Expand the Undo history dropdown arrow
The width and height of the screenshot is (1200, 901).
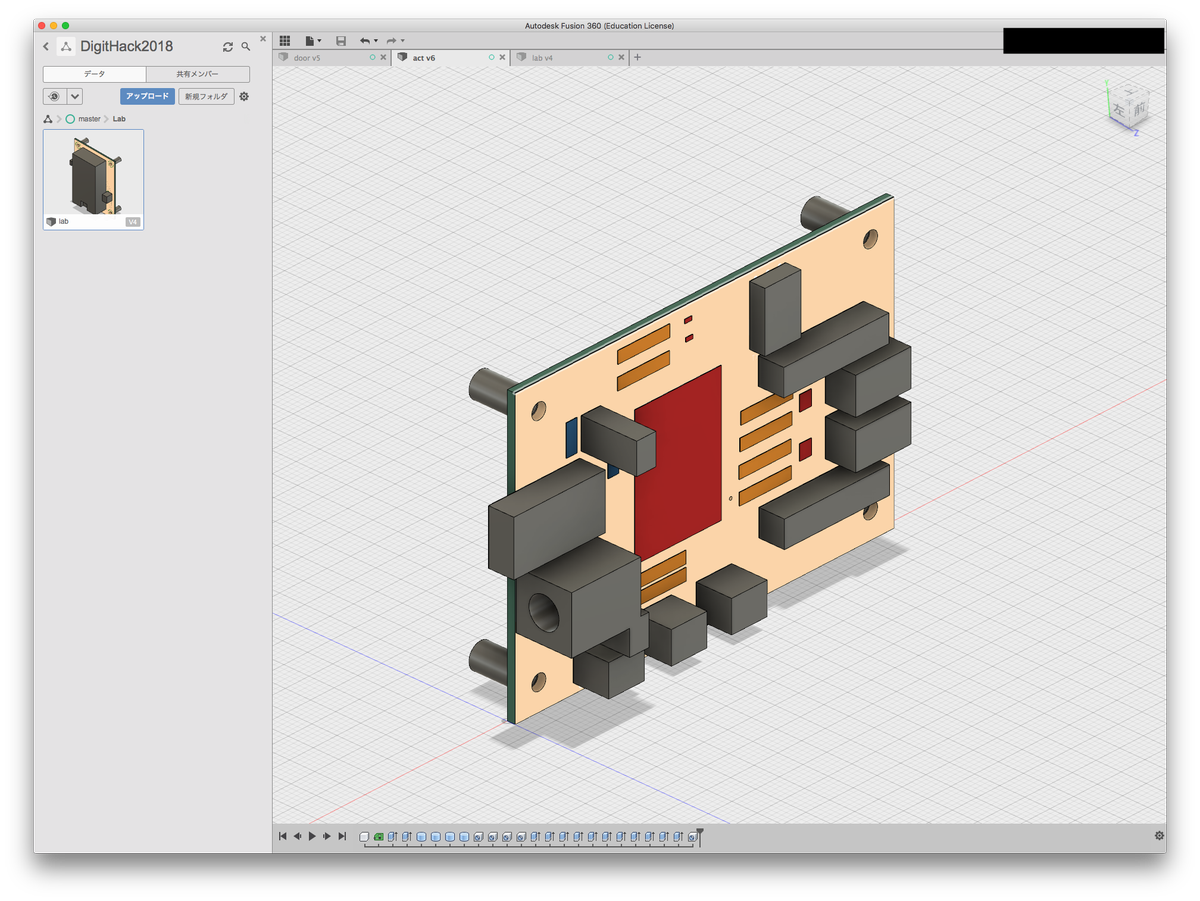376,40
